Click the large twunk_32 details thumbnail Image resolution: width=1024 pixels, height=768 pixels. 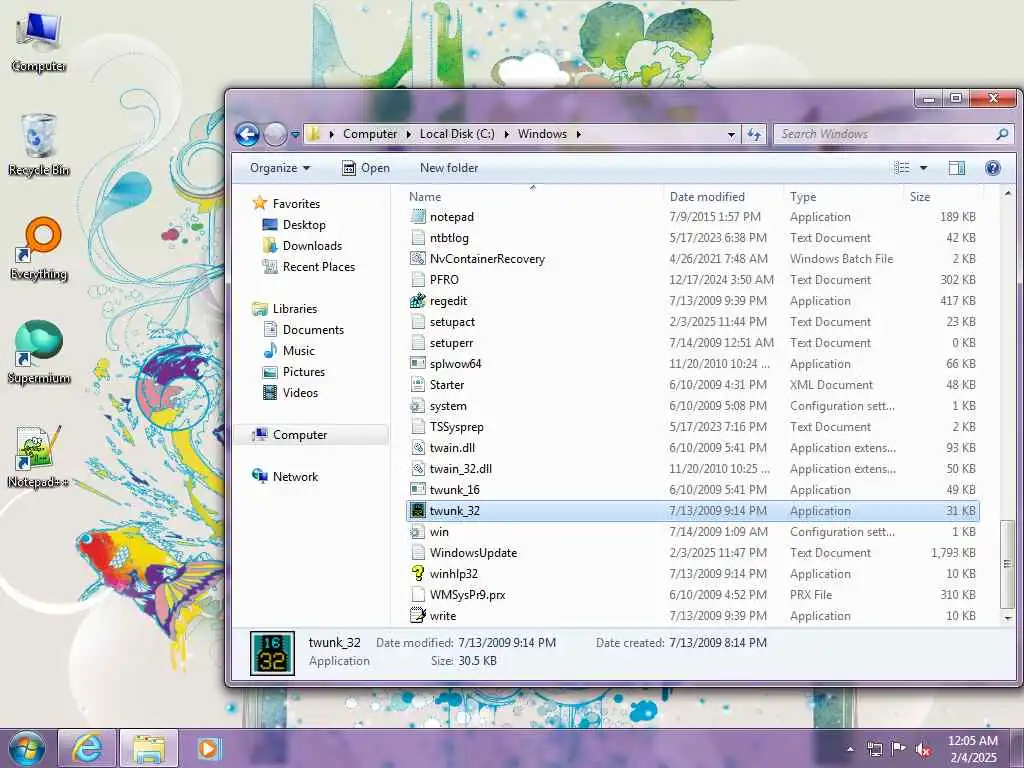[272, 653]
